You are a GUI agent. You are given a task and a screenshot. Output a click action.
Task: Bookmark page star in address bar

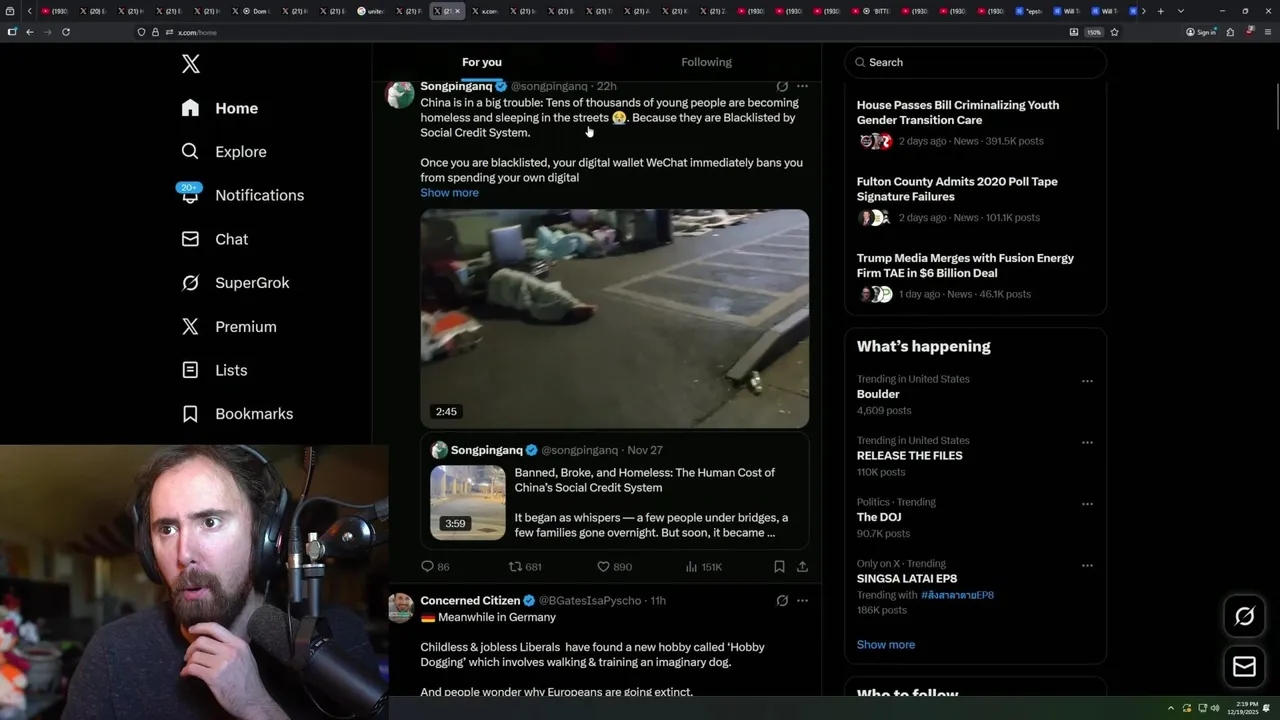[x=1114, y=32]
